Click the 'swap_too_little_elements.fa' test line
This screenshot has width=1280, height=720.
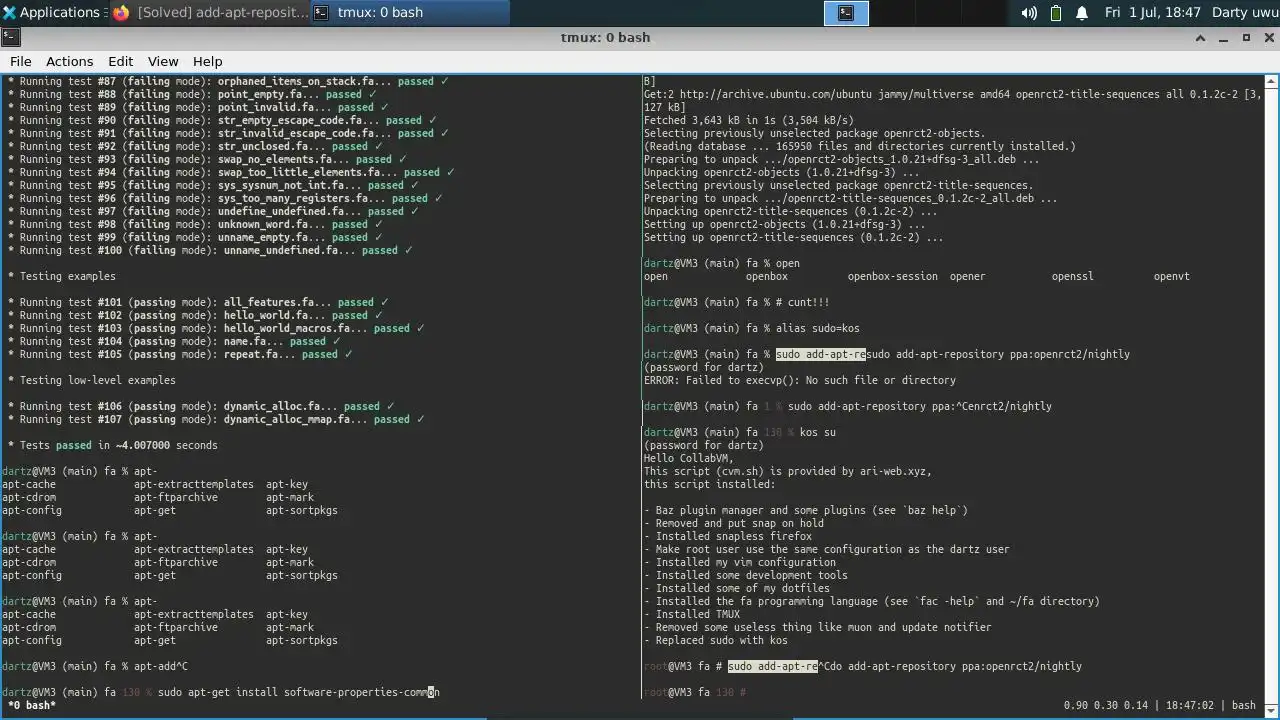(231, 172)
